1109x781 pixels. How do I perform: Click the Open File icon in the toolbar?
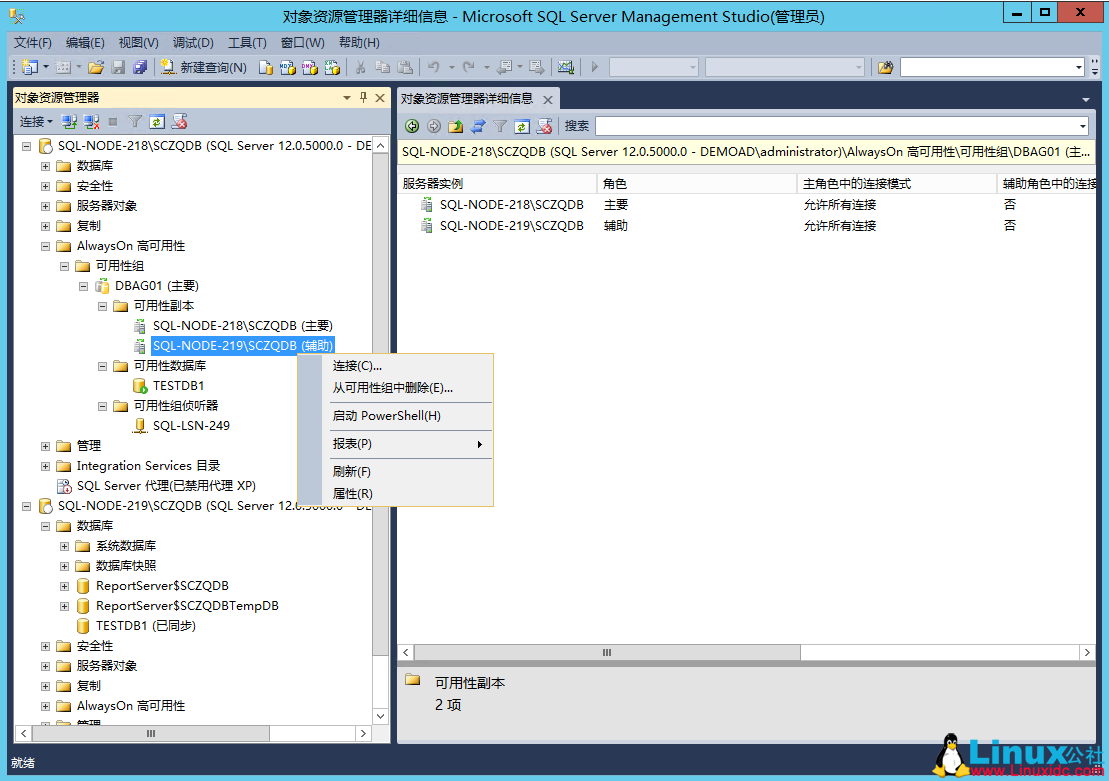(x=95, y=67)
